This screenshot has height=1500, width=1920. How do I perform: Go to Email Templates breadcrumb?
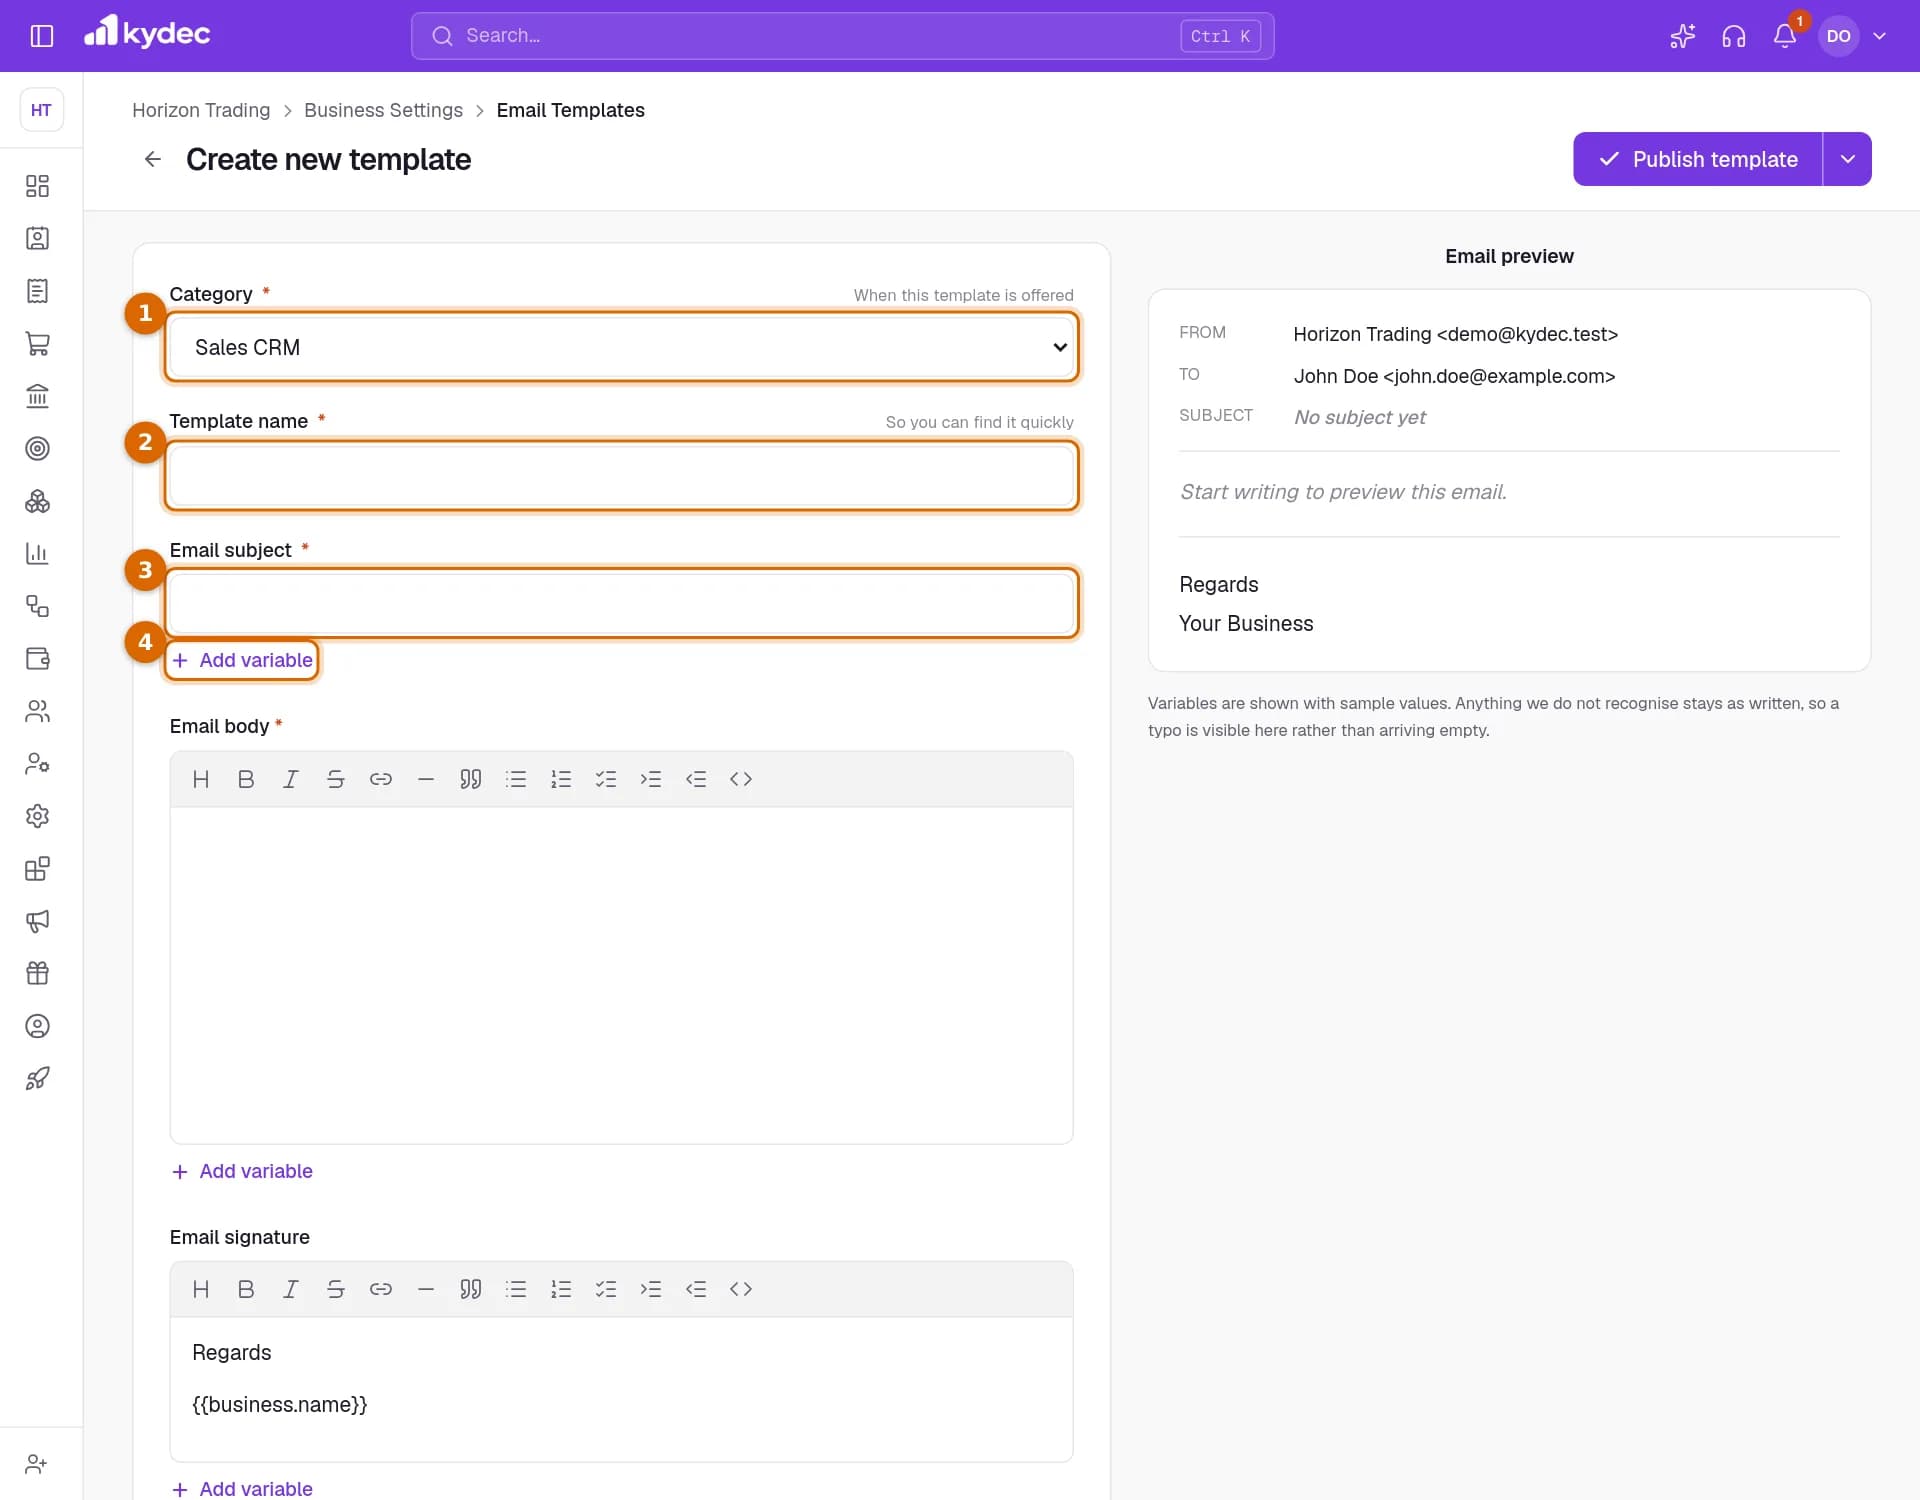tap(570, 110)
